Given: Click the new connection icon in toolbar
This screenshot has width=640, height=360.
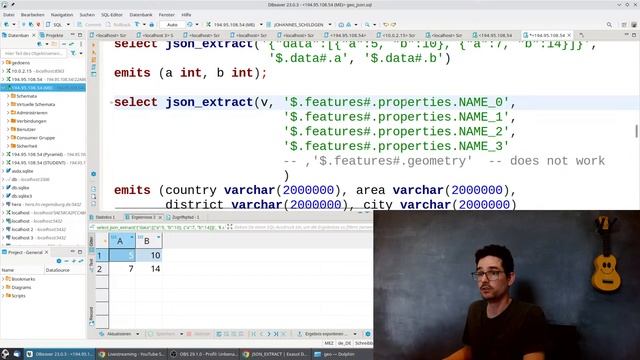Looking at the screenshot, I should [8, 24].
